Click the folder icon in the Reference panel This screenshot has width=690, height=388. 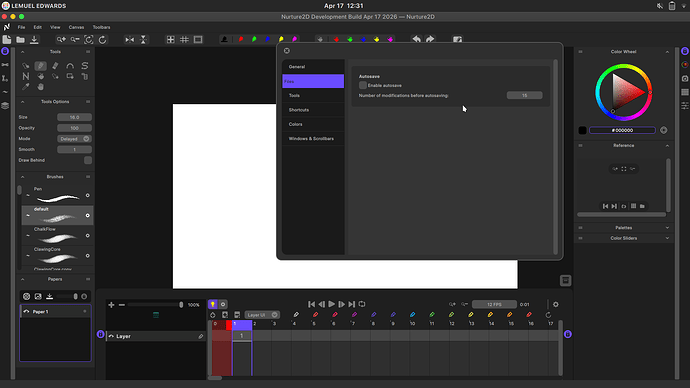pos(642,206)
